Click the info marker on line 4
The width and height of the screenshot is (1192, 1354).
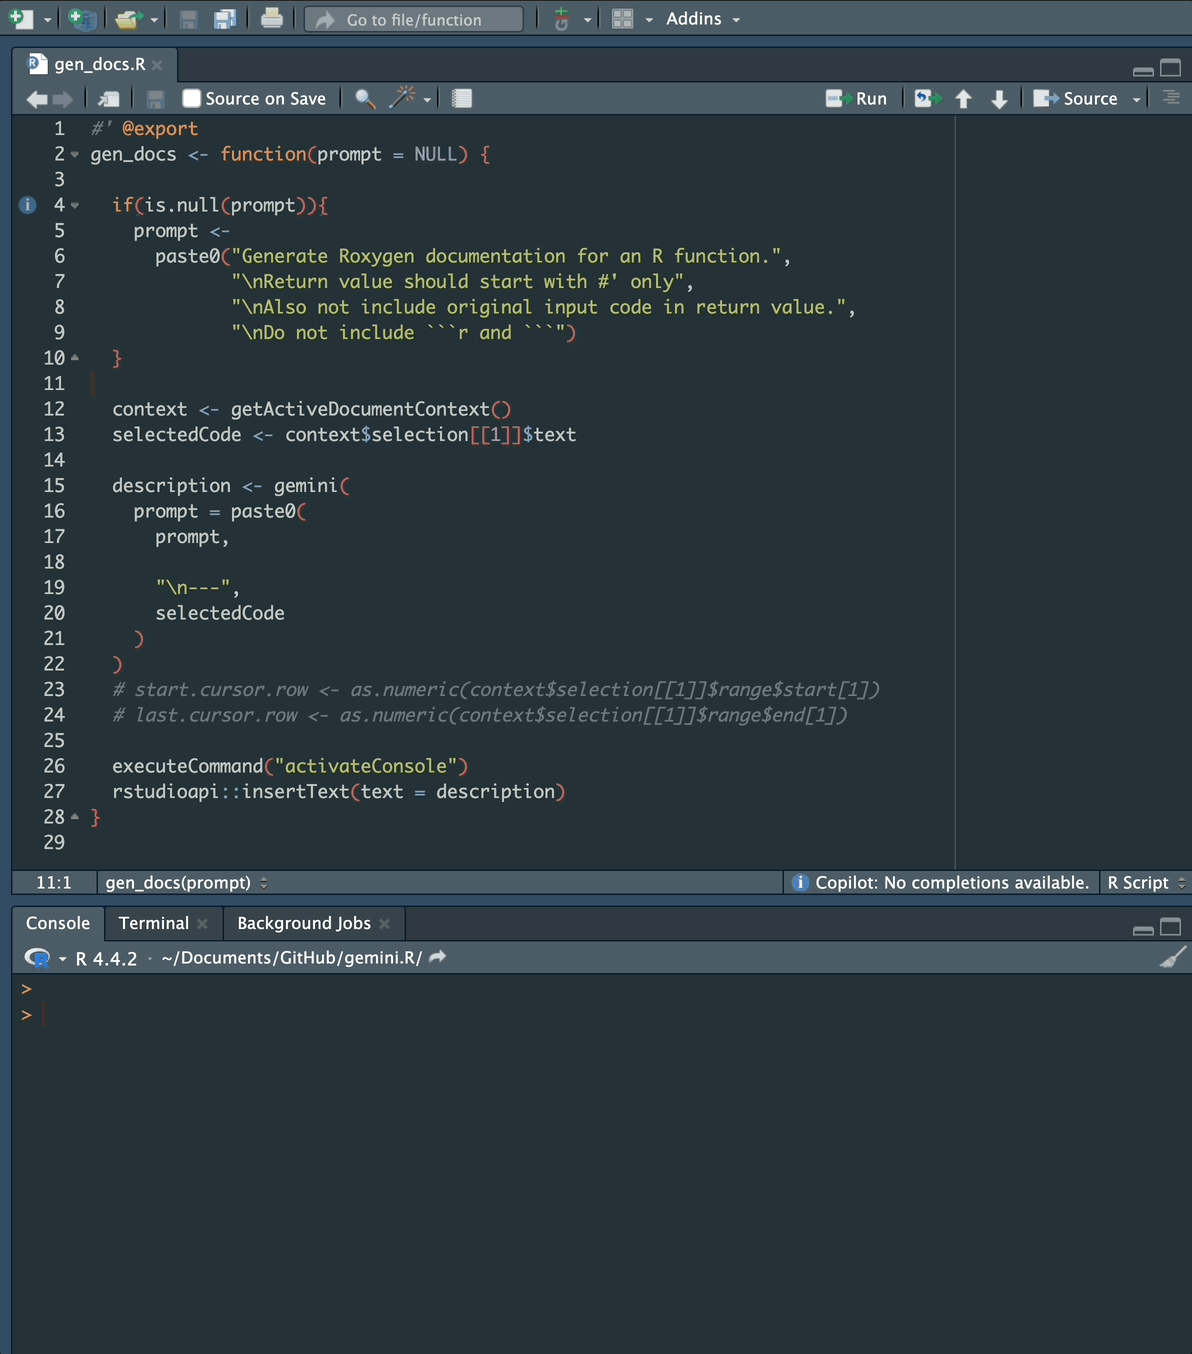pyautogui.click(x=28, y=205)
